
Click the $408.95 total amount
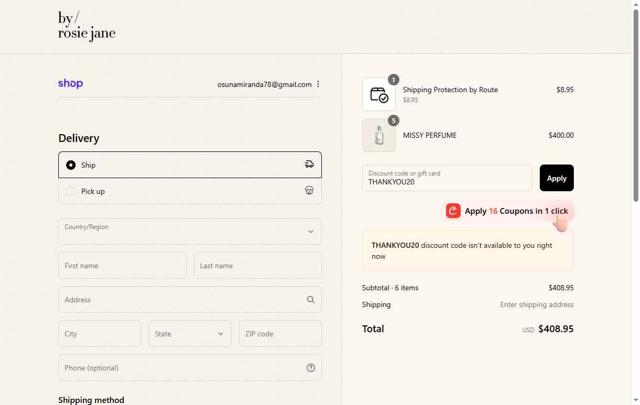pyautogui.click(x=556, y=329)
